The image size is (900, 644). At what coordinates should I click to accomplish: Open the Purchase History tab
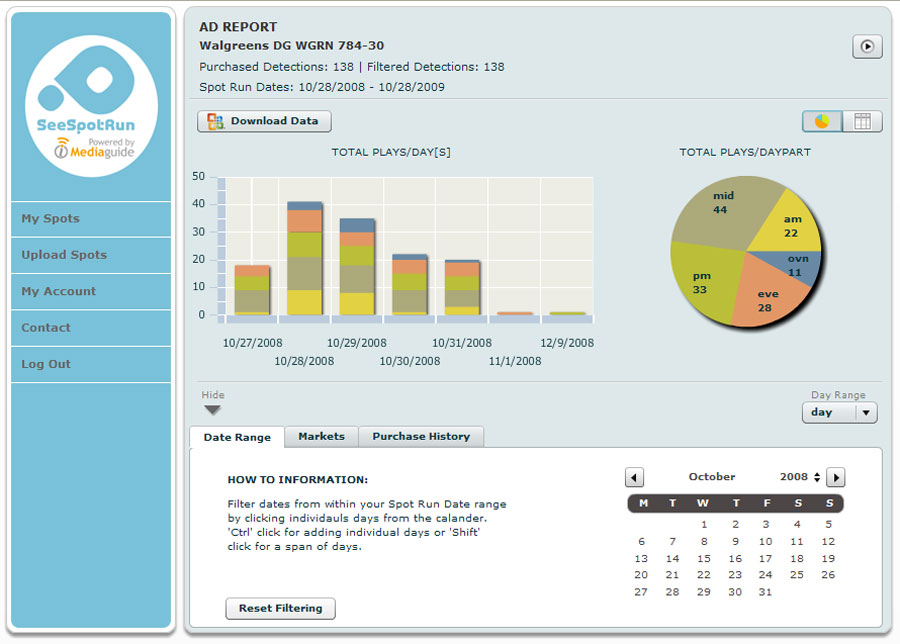420,437
